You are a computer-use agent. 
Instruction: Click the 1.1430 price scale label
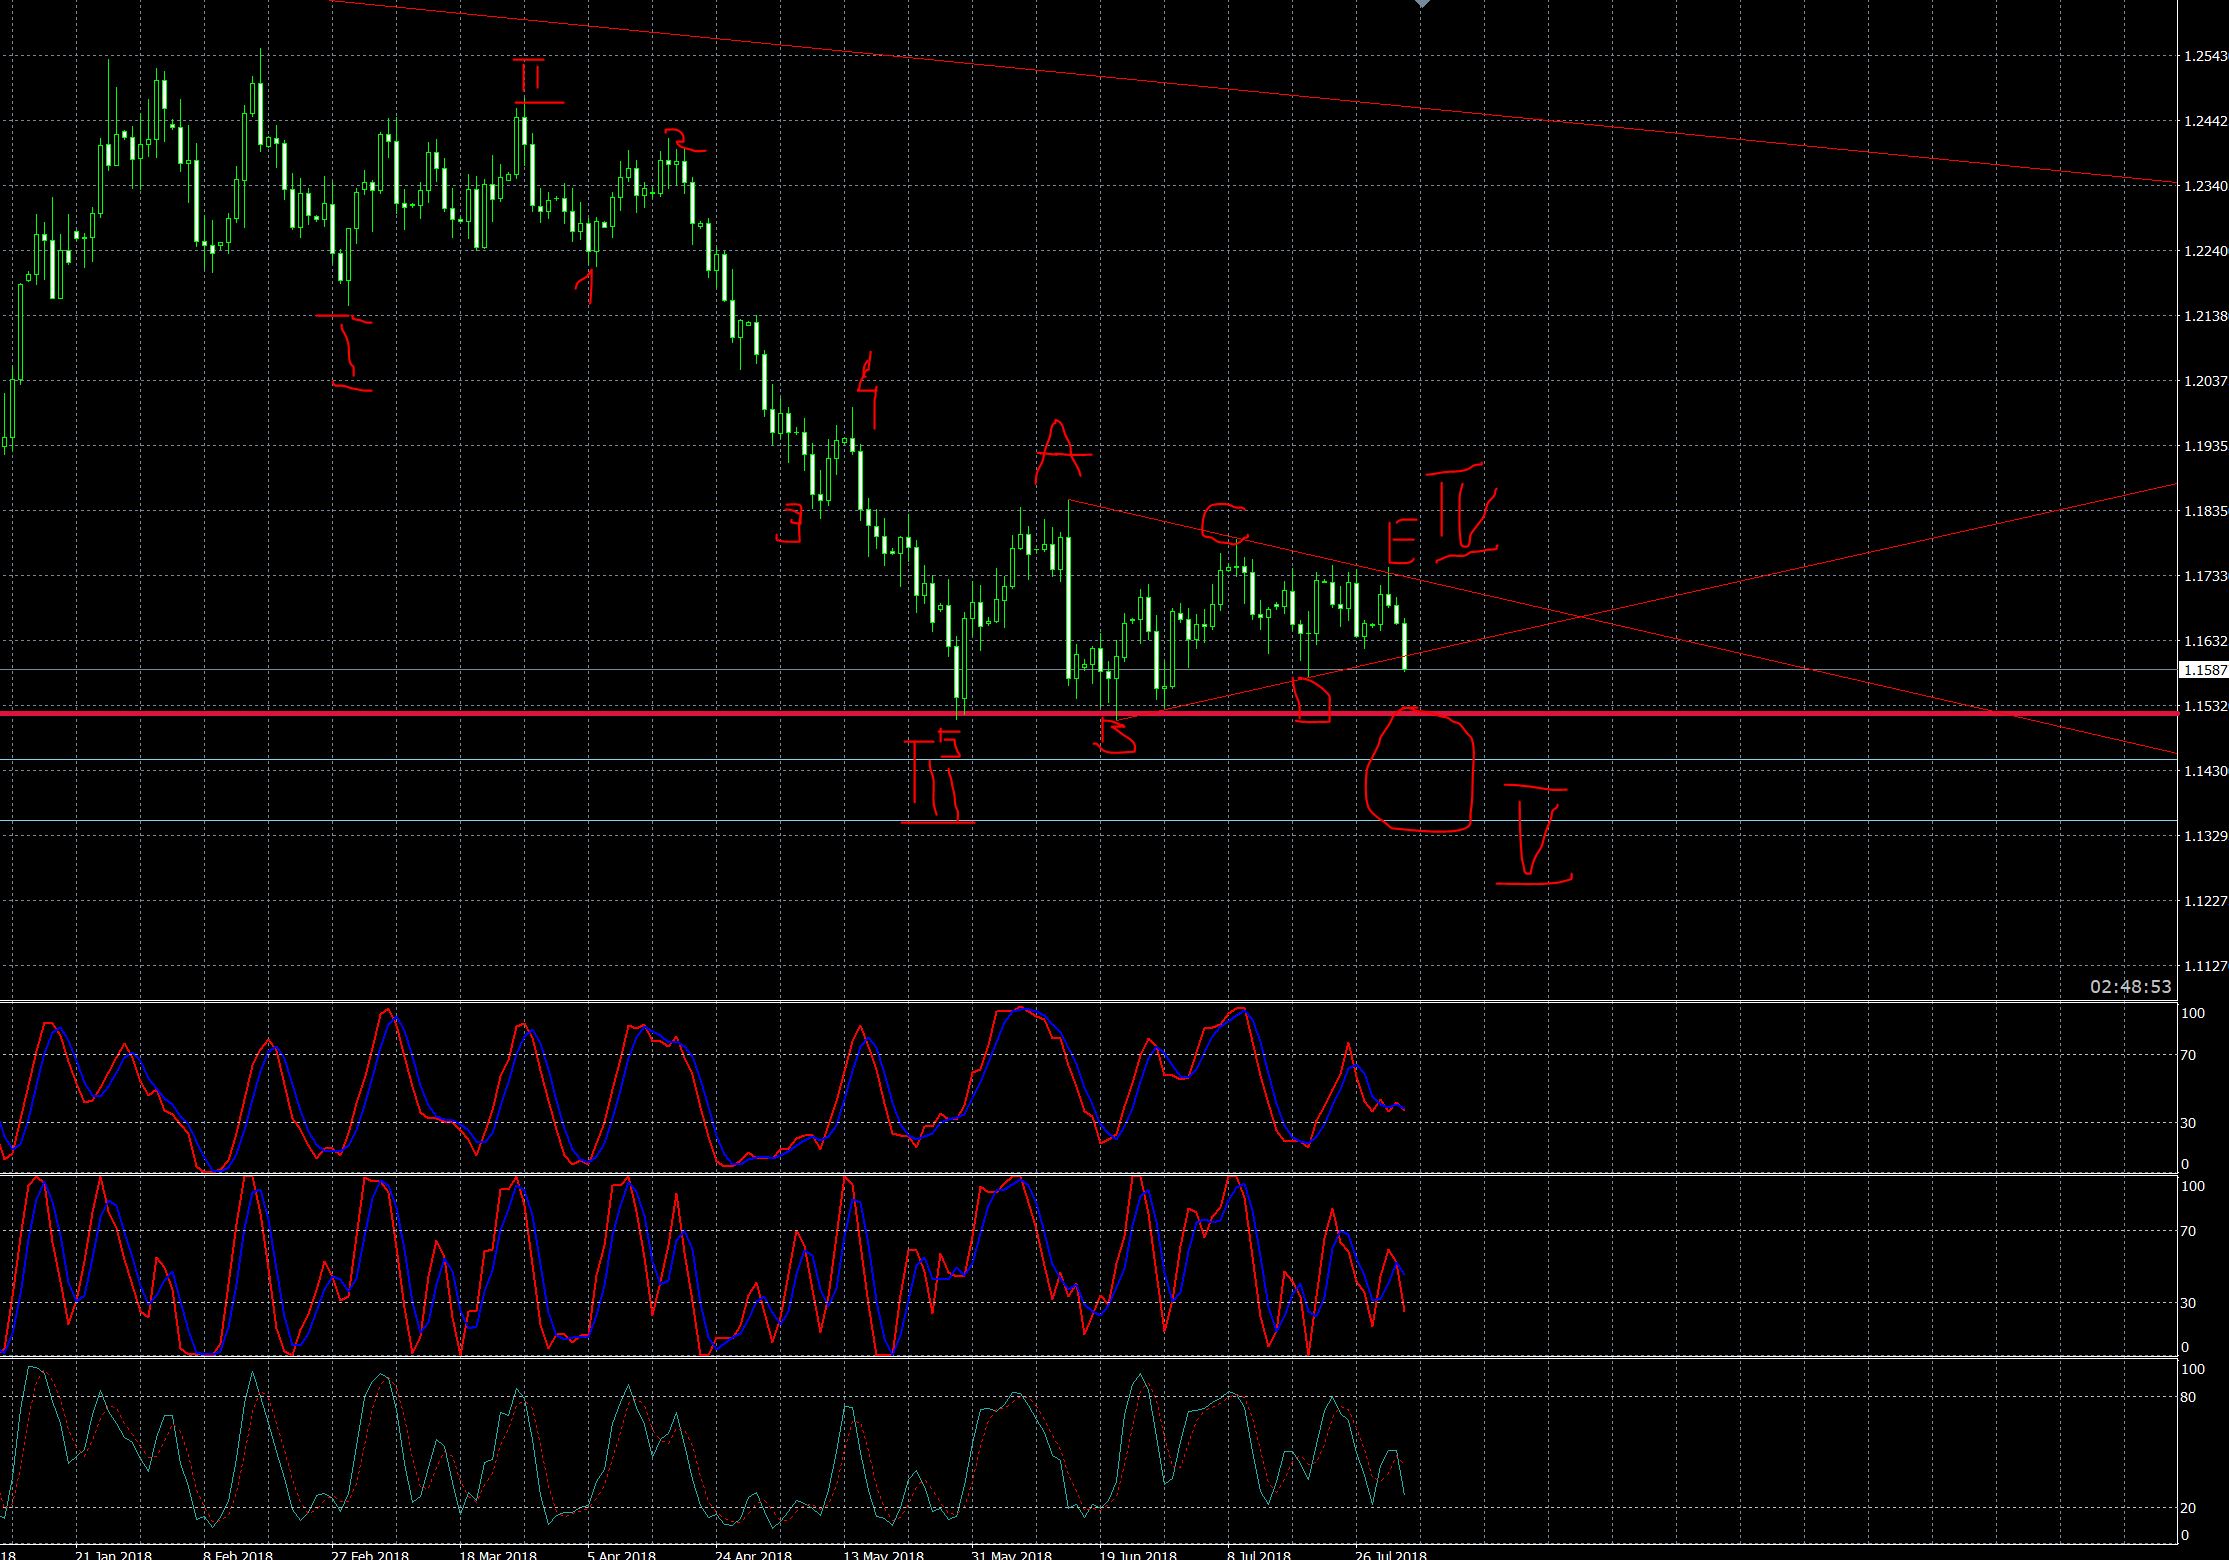[2206, 772]
